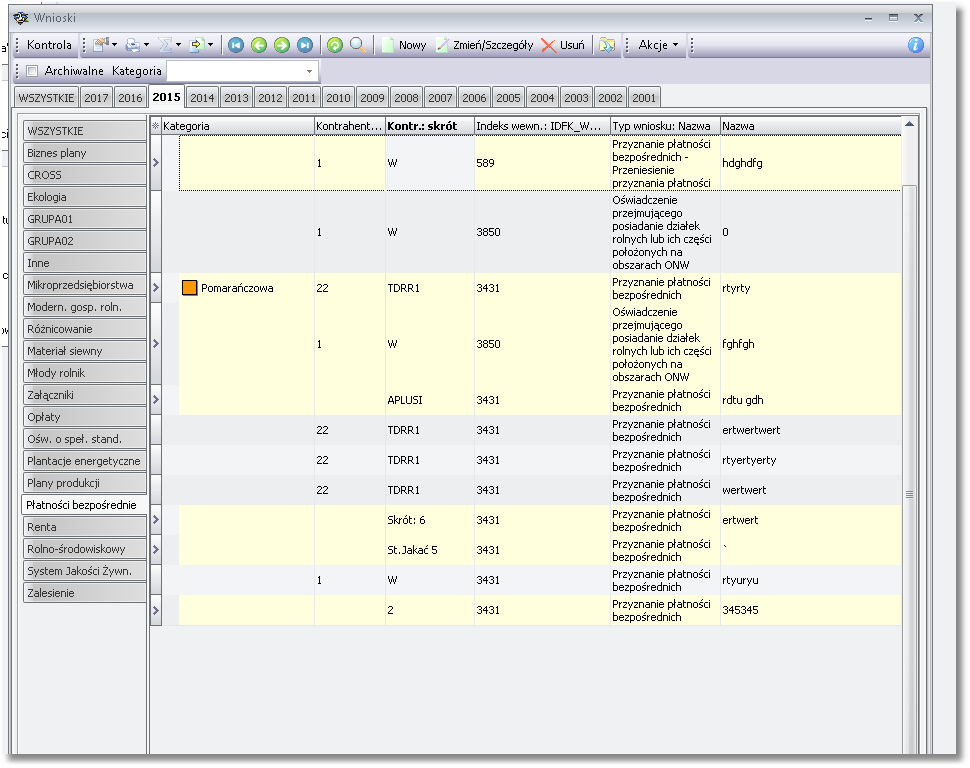Expand the row named hdghdfg
The image size is (970, 768).
[x=156, y=163]
